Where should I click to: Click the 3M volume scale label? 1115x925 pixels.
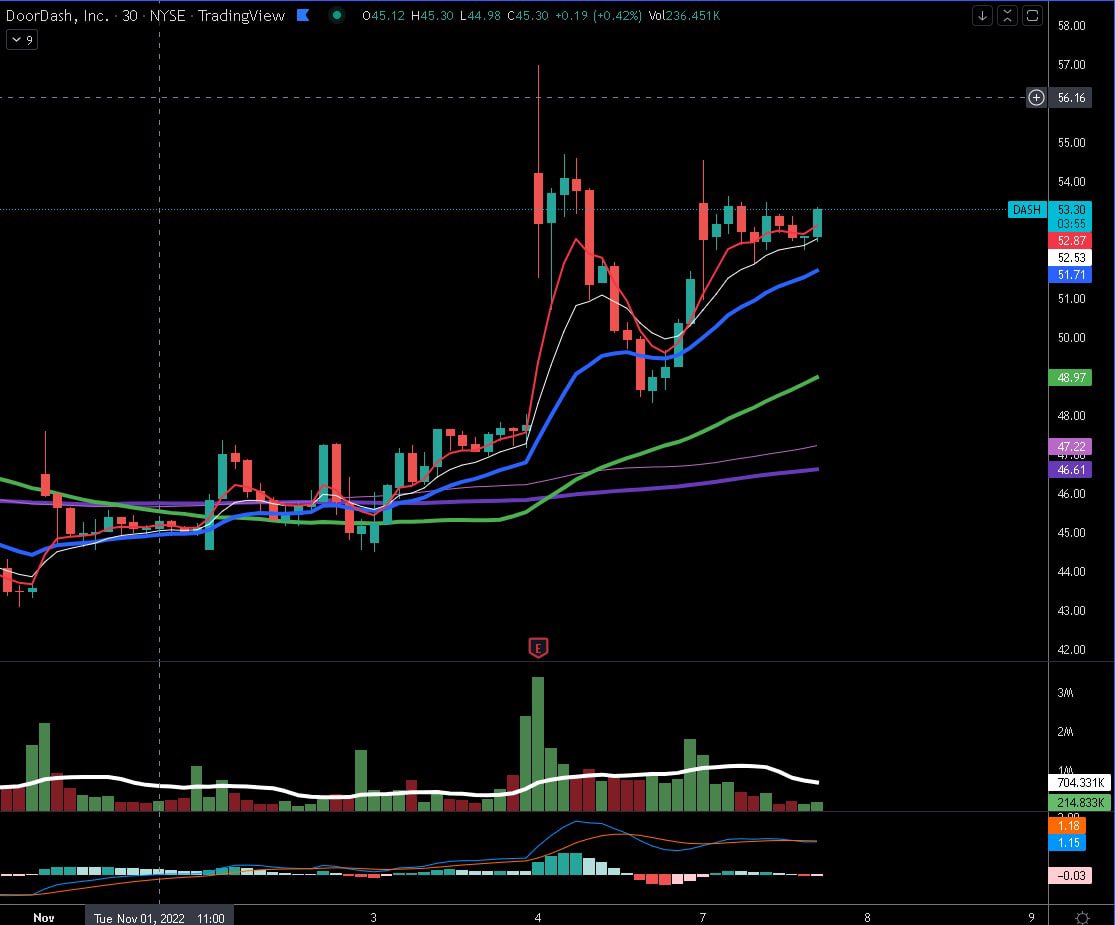1065,693
